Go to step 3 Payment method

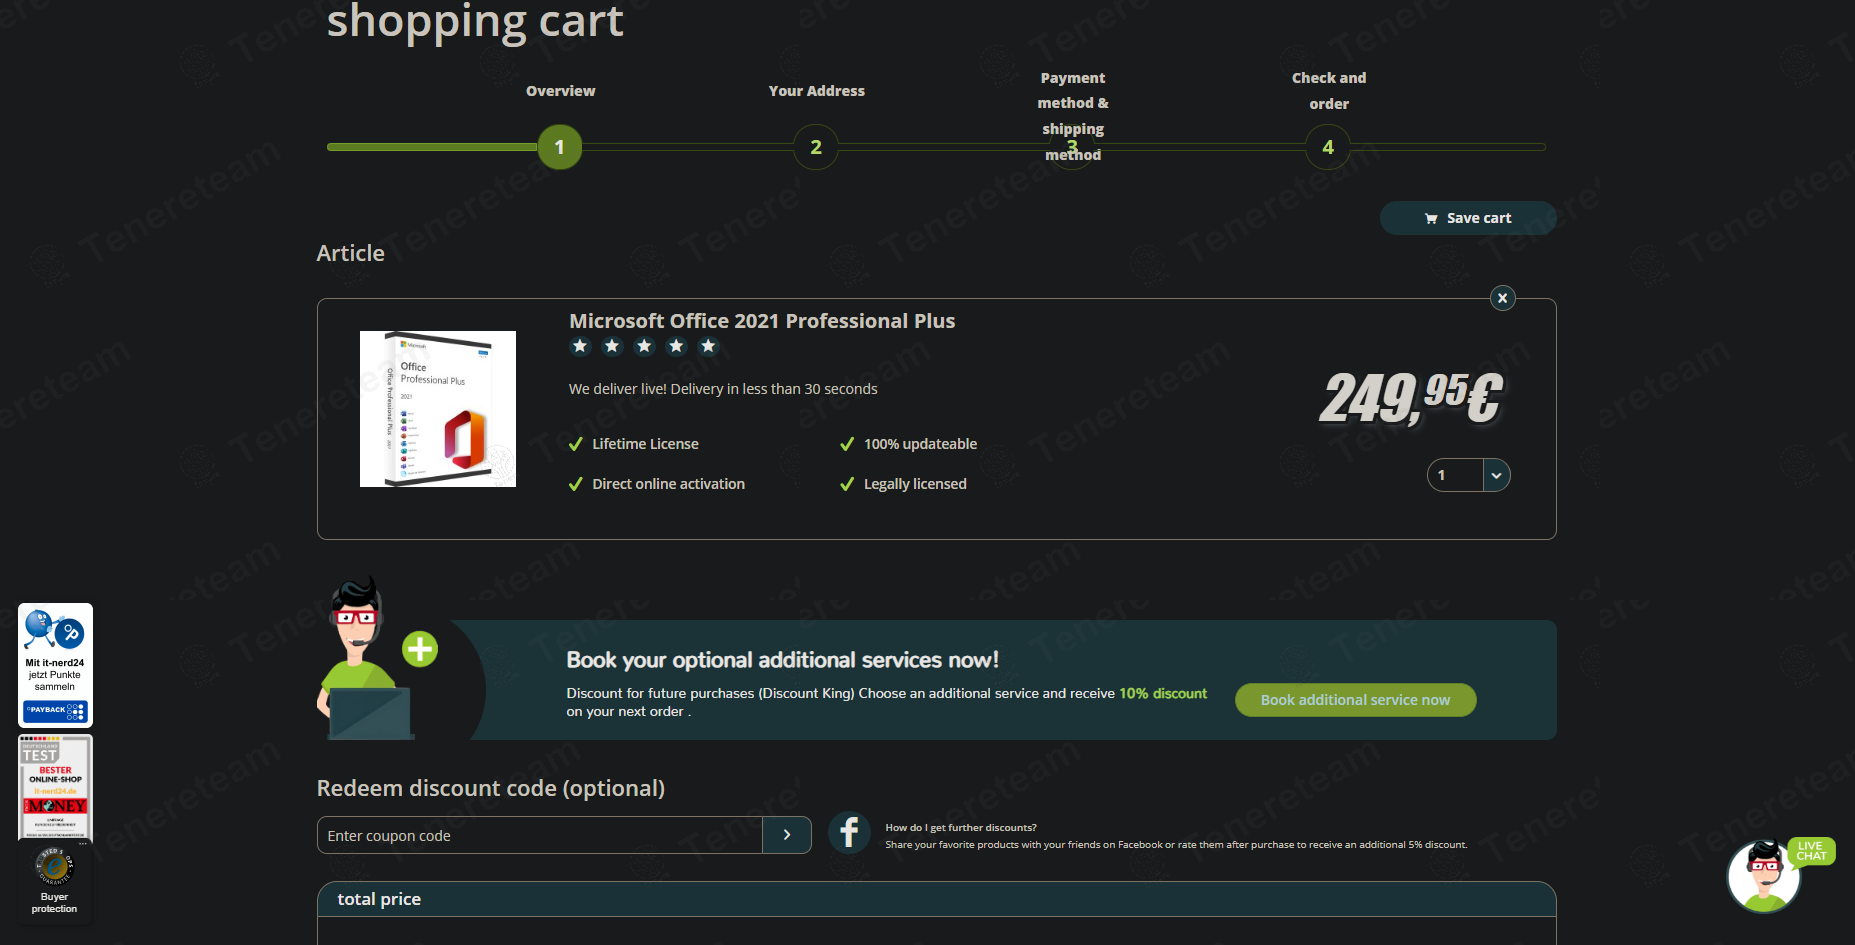(1072, 147)
